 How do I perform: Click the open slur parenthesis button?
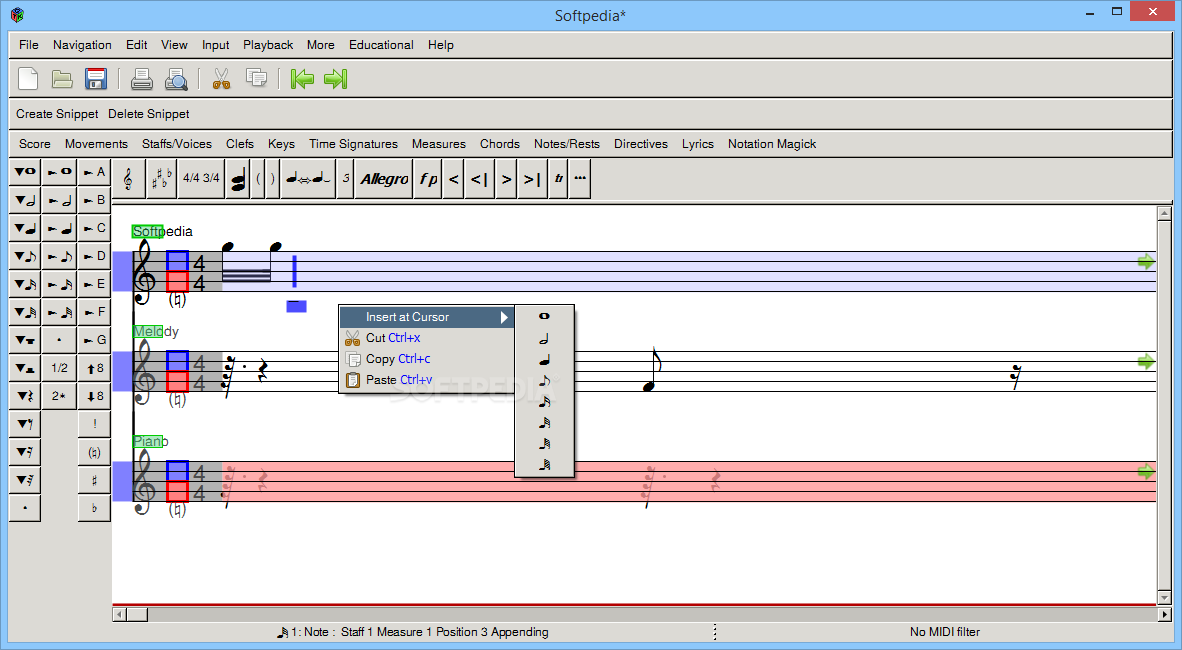click(x=259, y=179)
